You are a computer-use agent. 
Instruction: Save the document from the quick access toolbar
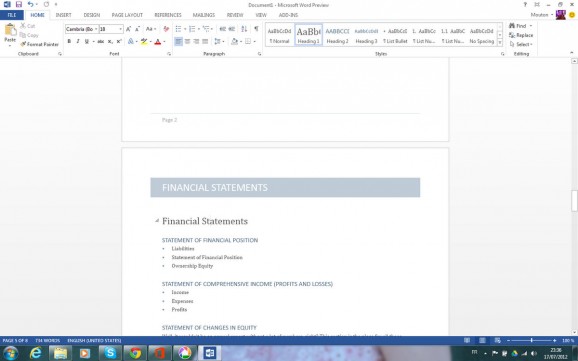click(18, 4)
